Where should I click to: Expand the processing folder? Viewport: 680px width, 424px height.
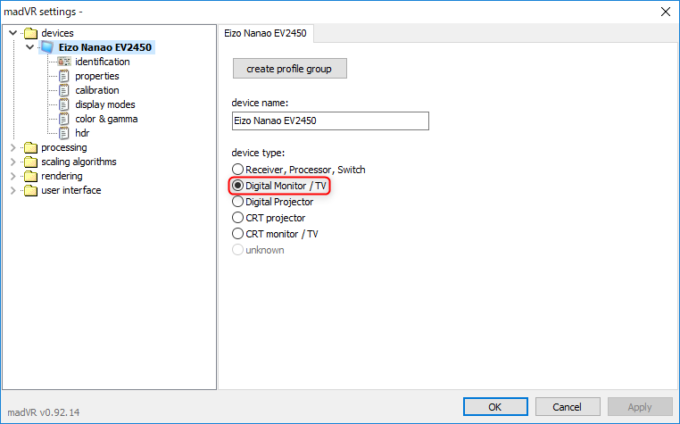13,148
